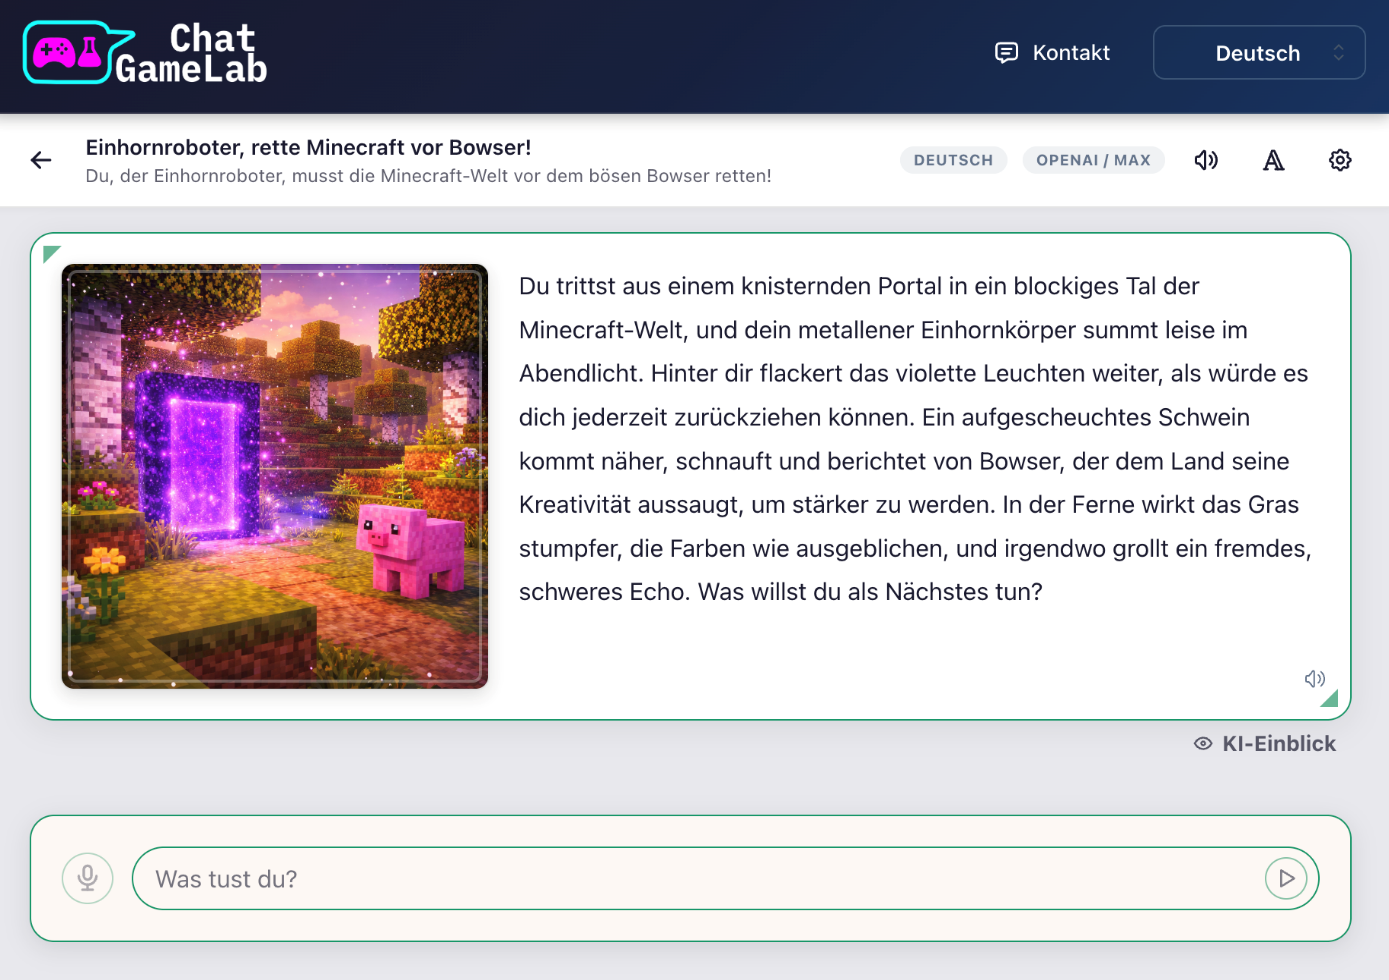Open the settings gear
Screen dimensions: 1389x980
click(x=1340, y=160)
